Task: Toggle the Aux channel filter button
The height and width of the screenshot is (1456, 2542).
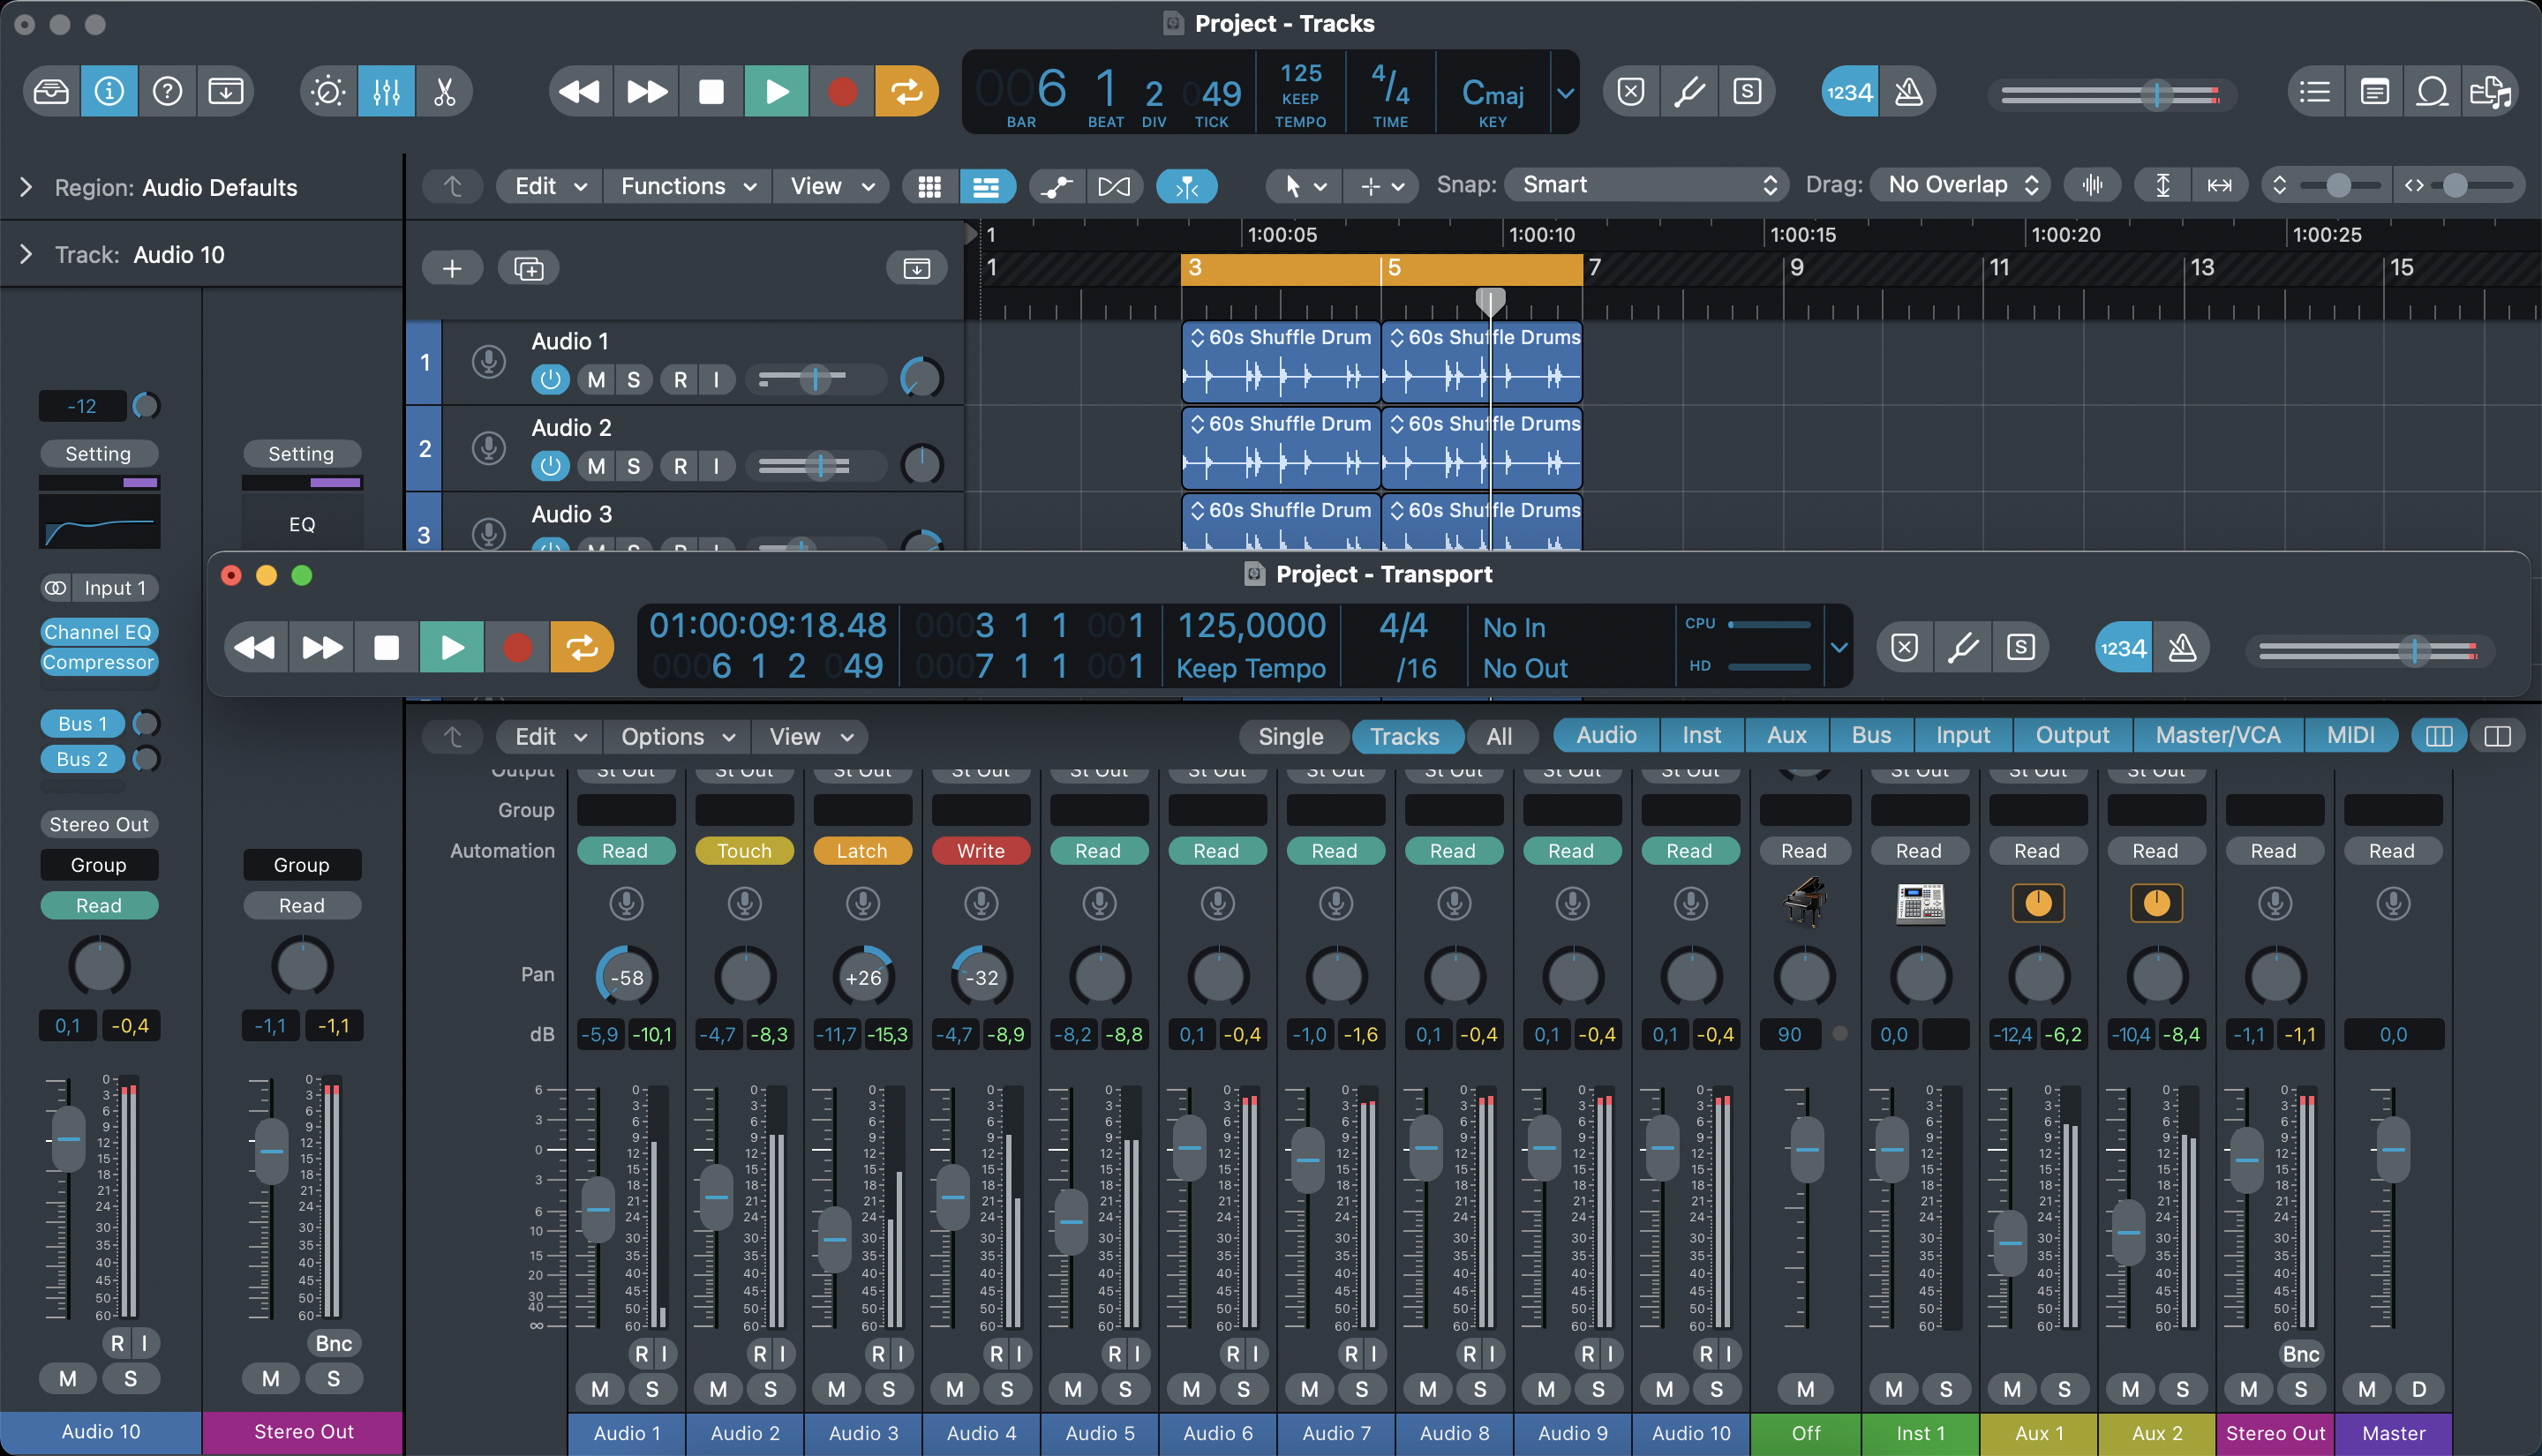Action: 1786,736
